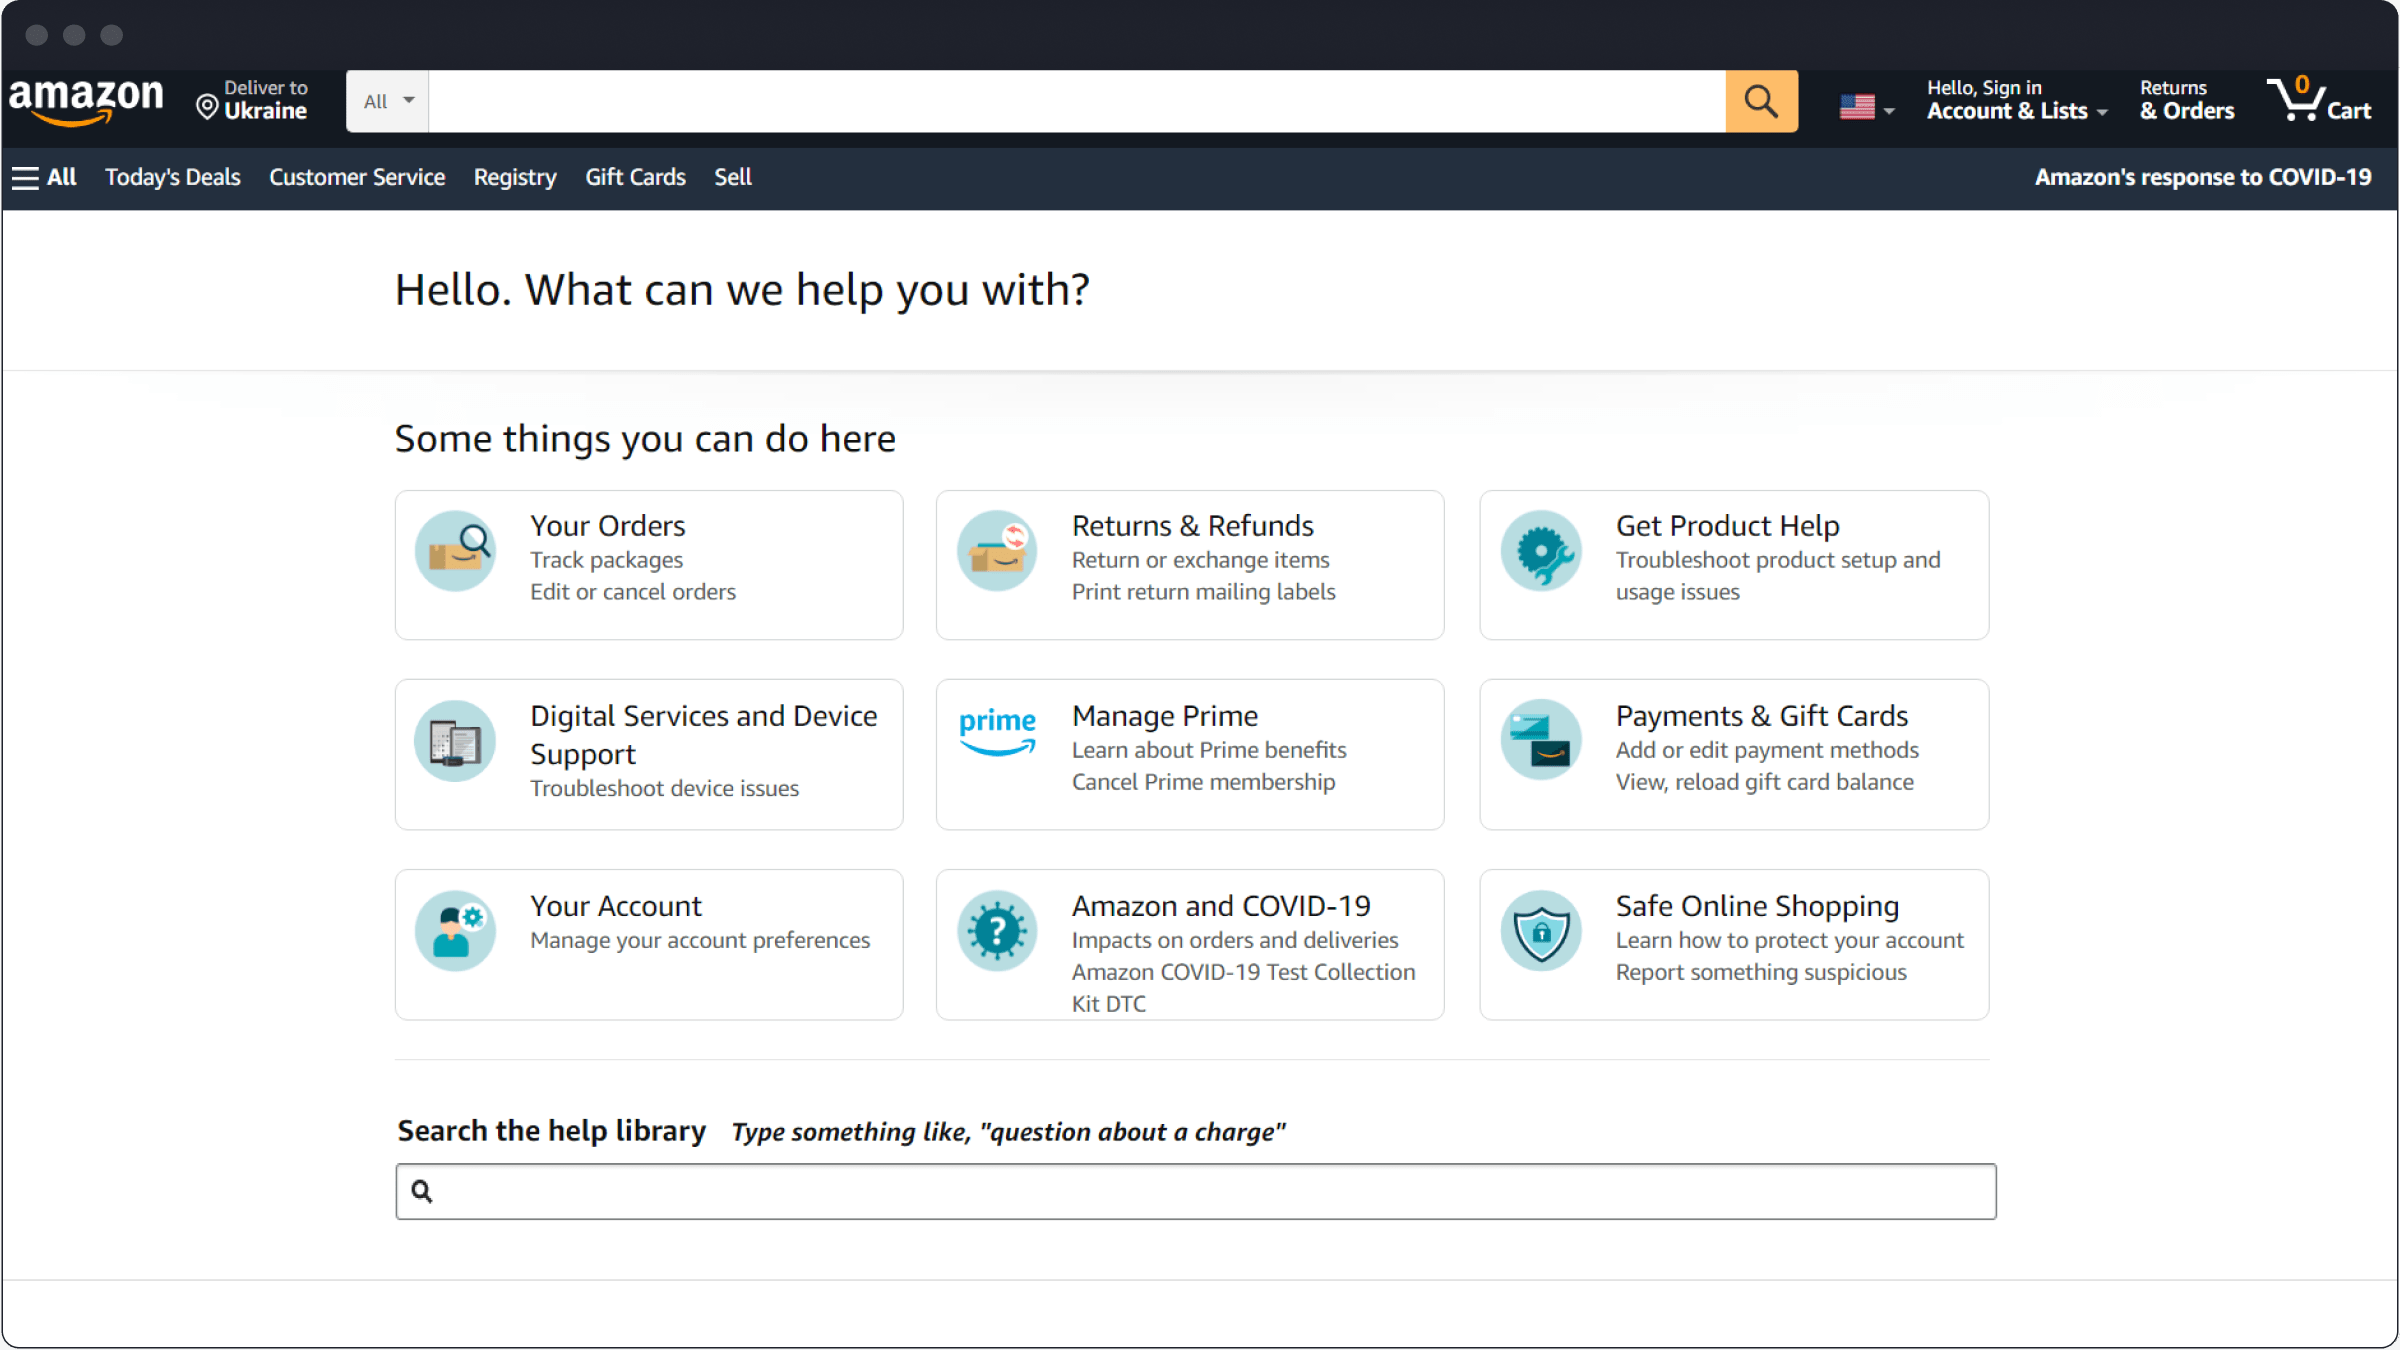
Task: Click 'Learn about Prime benefits' text
Action: coord(1209,750)
